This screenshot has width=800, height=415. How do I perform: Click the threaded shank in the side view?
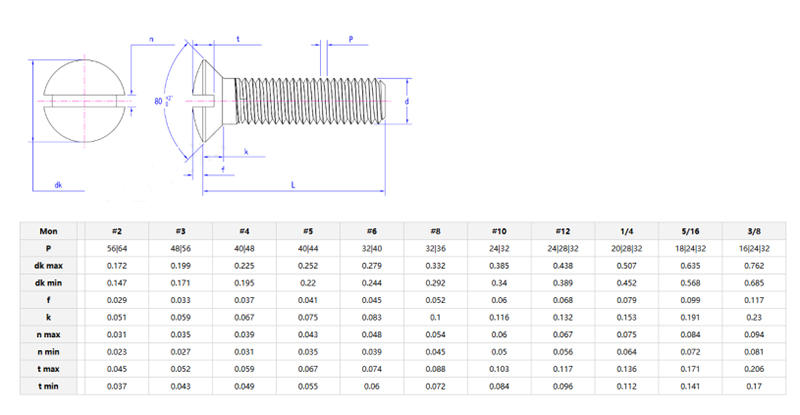point(310,101)
